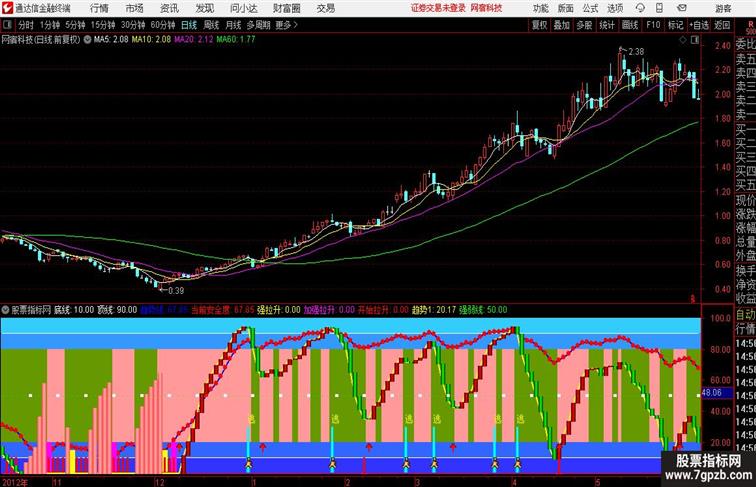Select the 日线 daily chart tab
Viewport: 756px width, 487px height.
pyautogui.click(x=189, y=25)
